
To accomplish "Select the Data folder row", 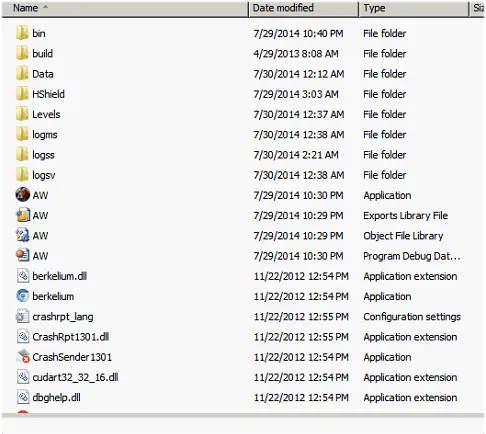I will (243, 74).
